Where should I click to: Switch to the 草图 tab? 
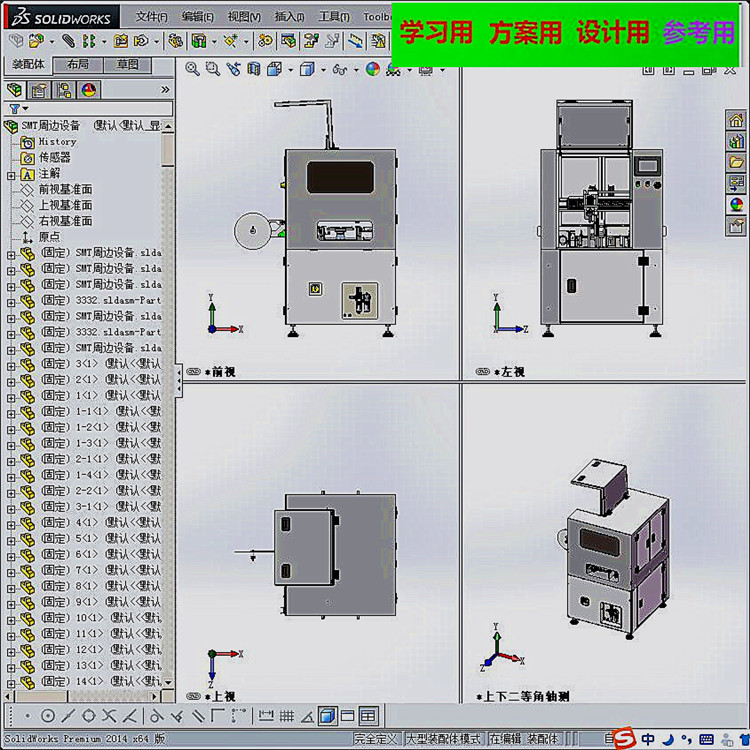(127, 65)
